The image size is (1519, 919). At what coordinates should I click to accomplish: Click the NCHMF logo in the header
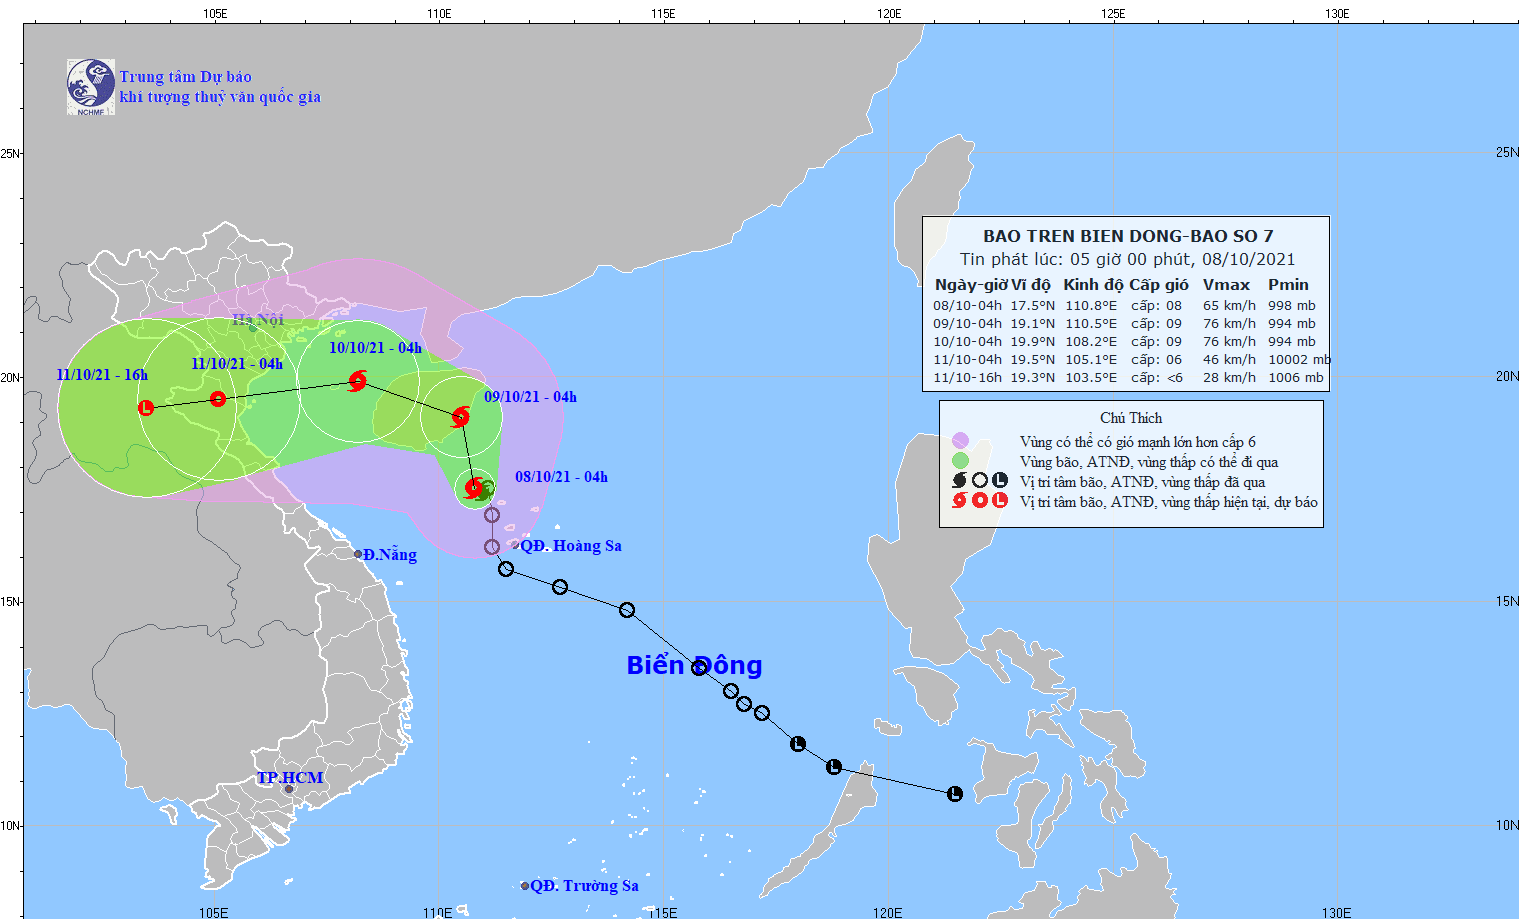(x=90, y=87)
